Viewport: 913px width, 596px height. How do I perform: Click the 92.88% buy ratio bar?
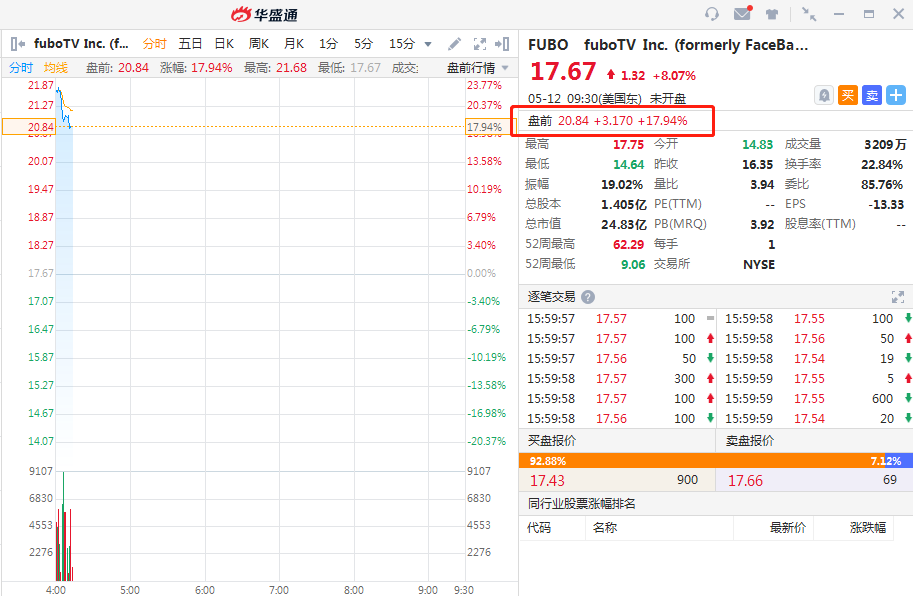coord(702,461)
